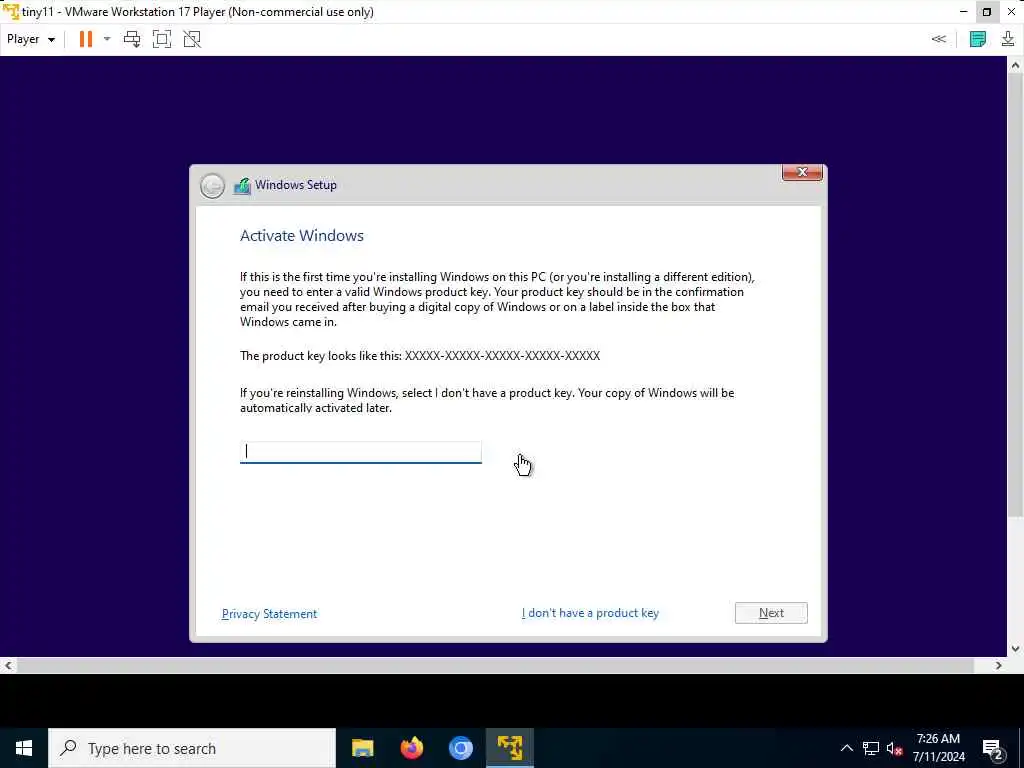This screenshot has height=768, width=1024.
Task: Click the horizontal scrollbar left arrow
Action: pyautogui.click(x=8, y=665)
